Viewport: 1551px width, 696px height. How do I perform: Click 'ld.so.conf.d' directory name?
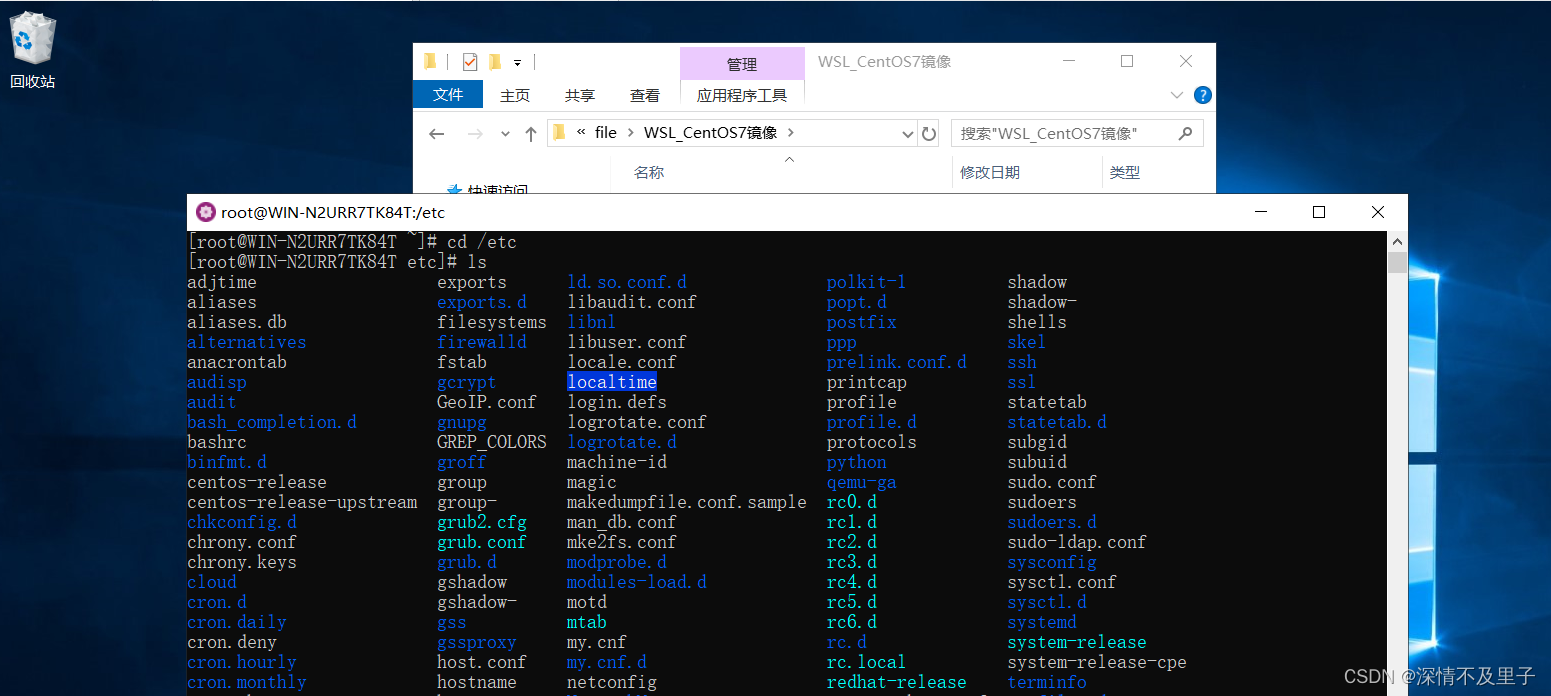click(627, 282)
